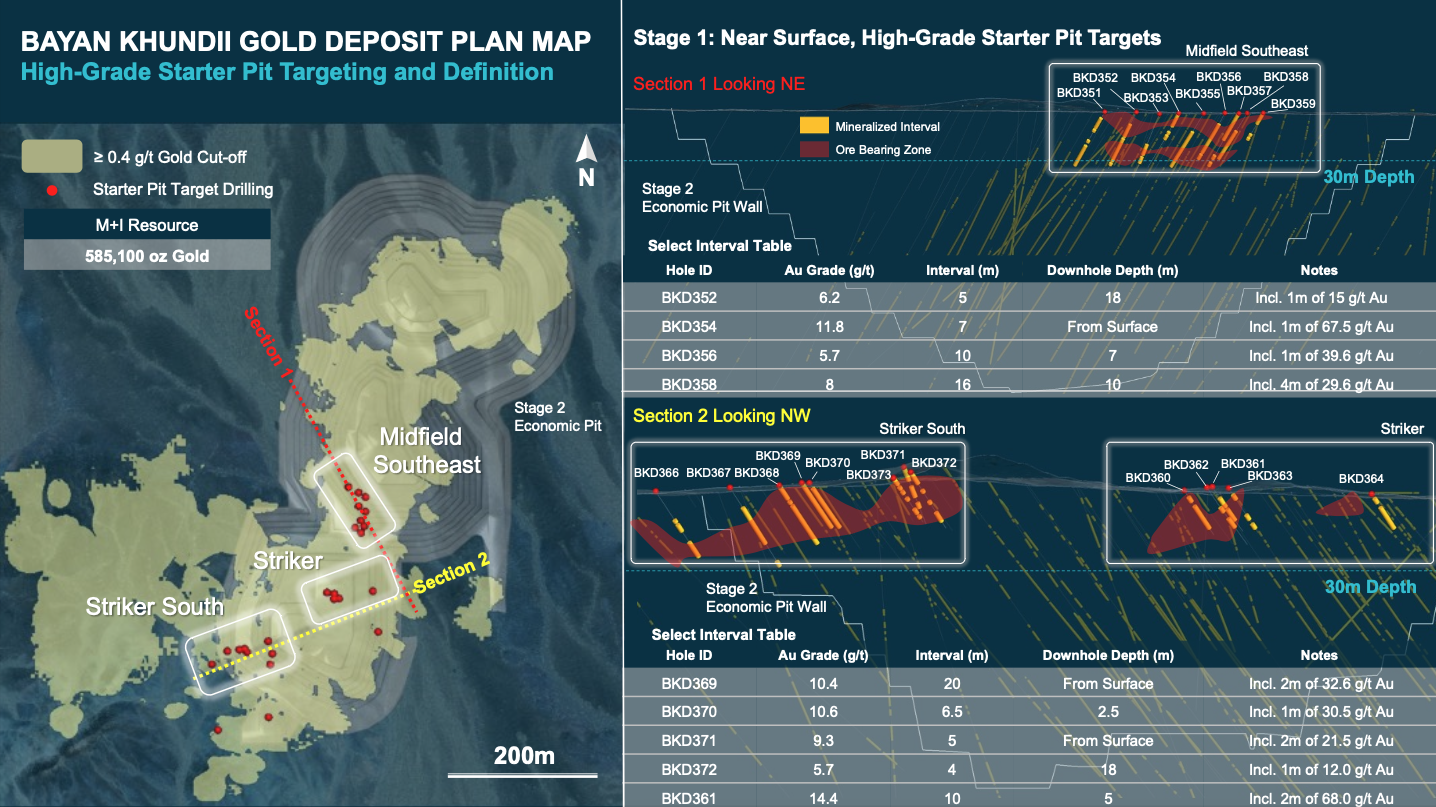The image size is (1436, 807).
Task: Click the Stage 2 Economic Pit map label
Action: coord(558,416)
